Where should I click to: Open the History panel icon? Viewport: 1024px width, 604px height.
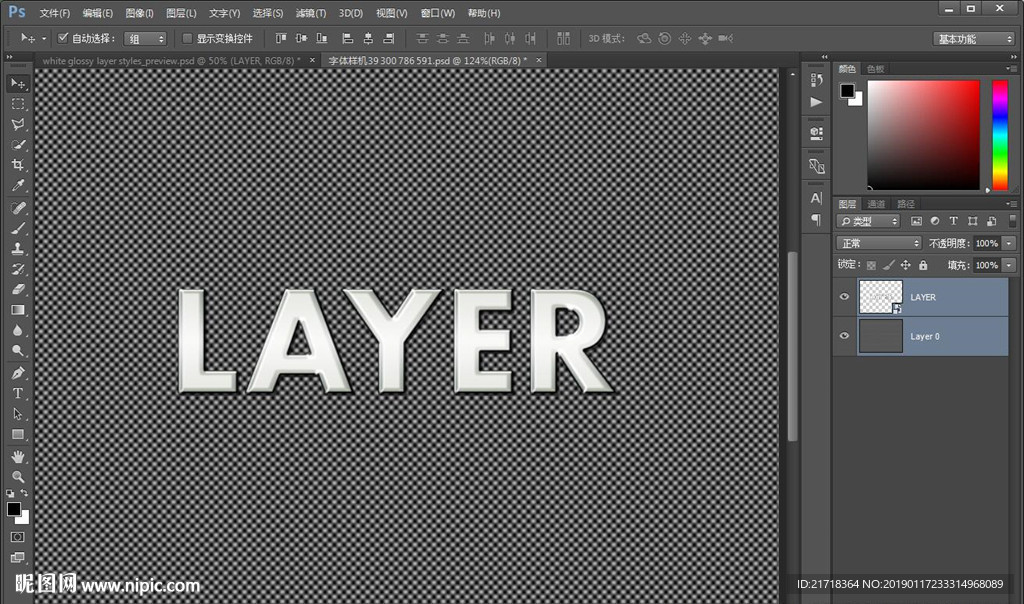pyautogui.click(x=816, y=80)
